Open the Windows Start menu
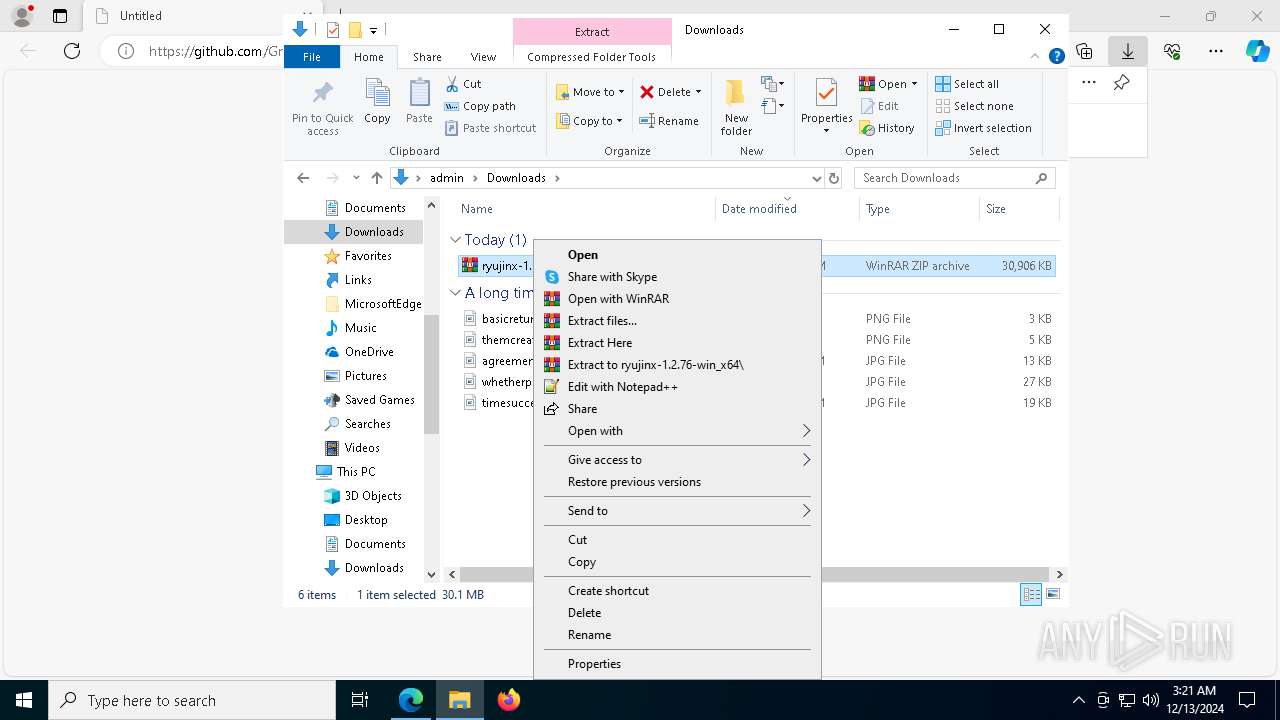Screen dimensions: 1280x720 [23, 700]
